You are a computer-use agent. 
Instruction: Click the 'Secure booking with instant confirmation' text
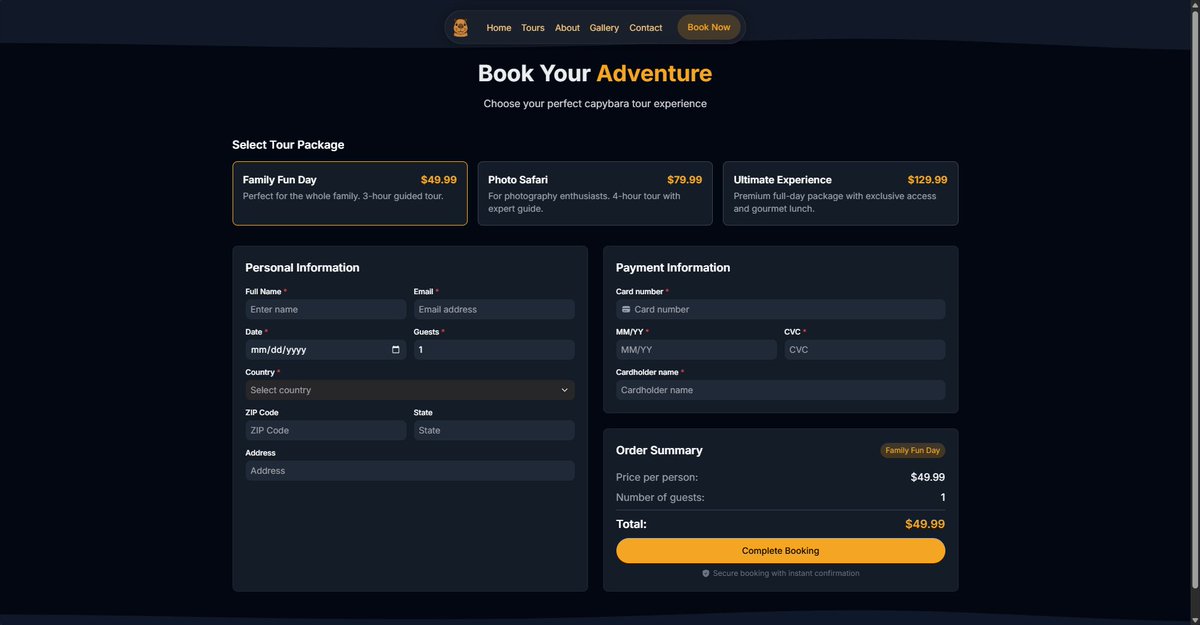(786, 574)
